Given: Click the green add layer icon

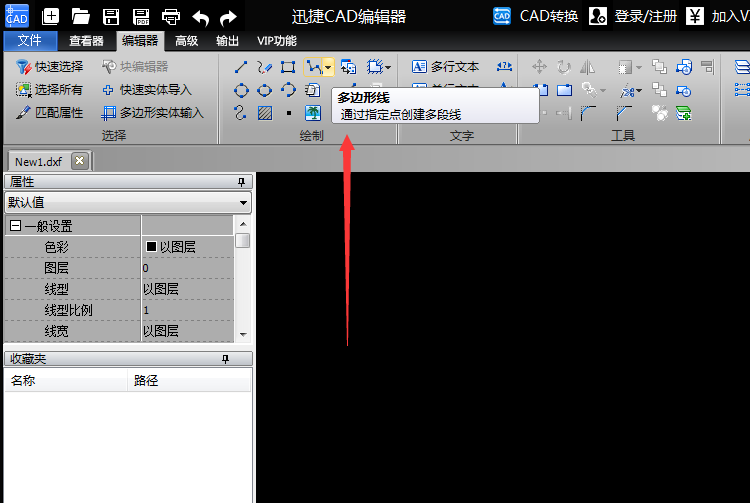Looking at the screenshot, I should click(x=684, y=113).
